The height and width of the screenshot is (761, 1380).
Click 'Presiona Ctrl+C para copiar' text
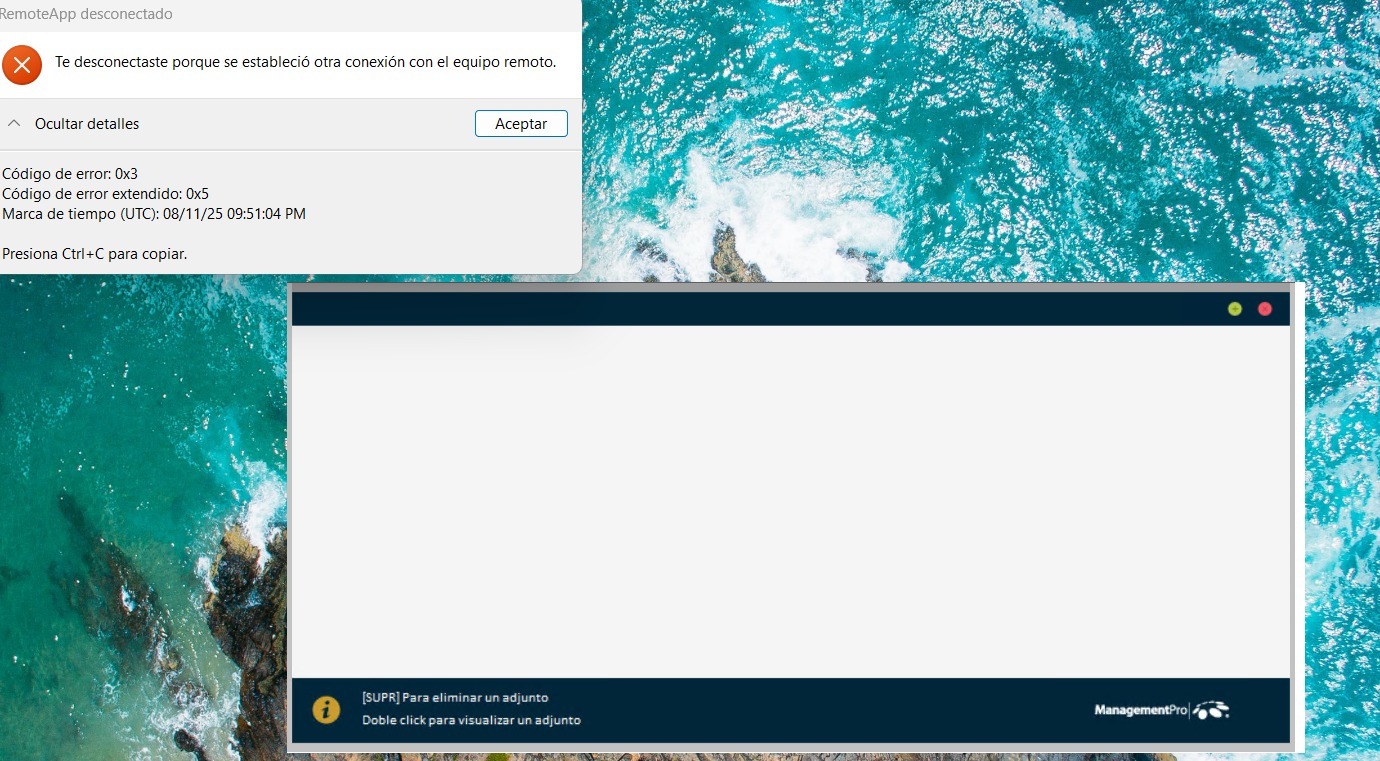pyautogui.click(x=95, y=254)
